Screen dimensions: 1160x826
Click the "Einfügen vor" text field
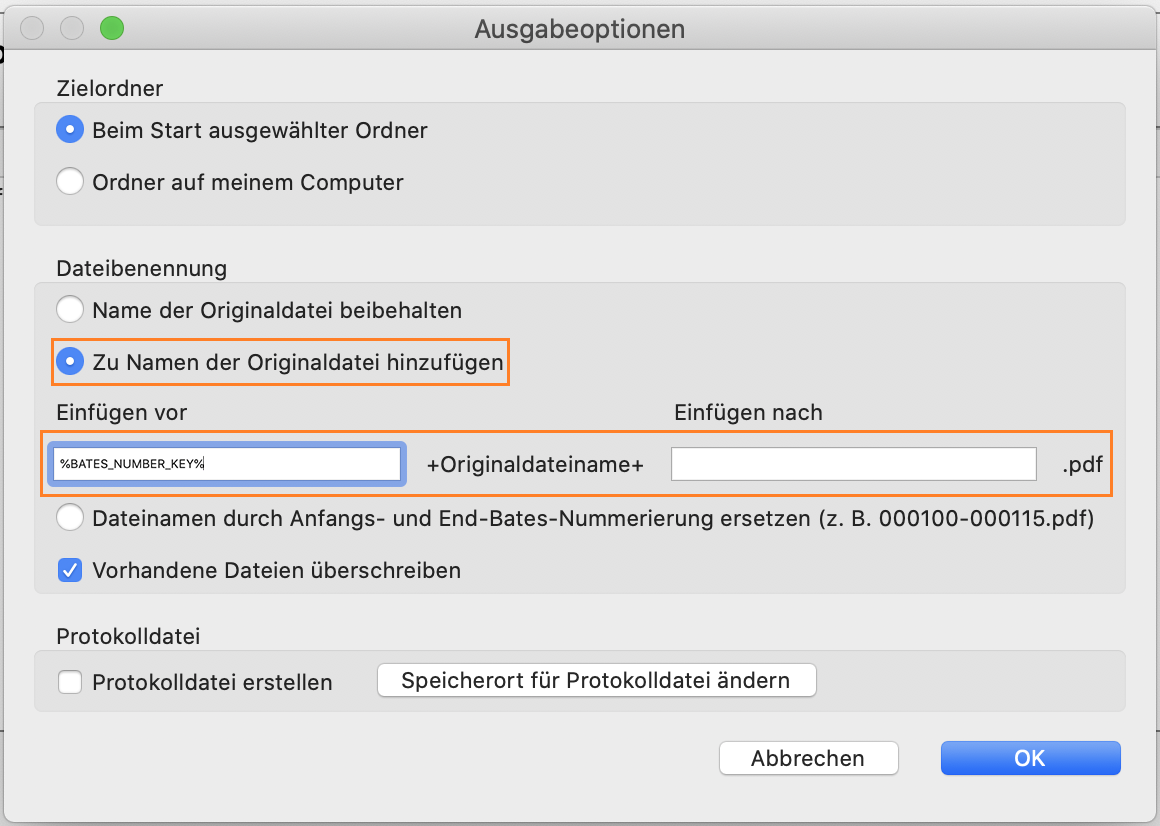(x=228, y=464)
